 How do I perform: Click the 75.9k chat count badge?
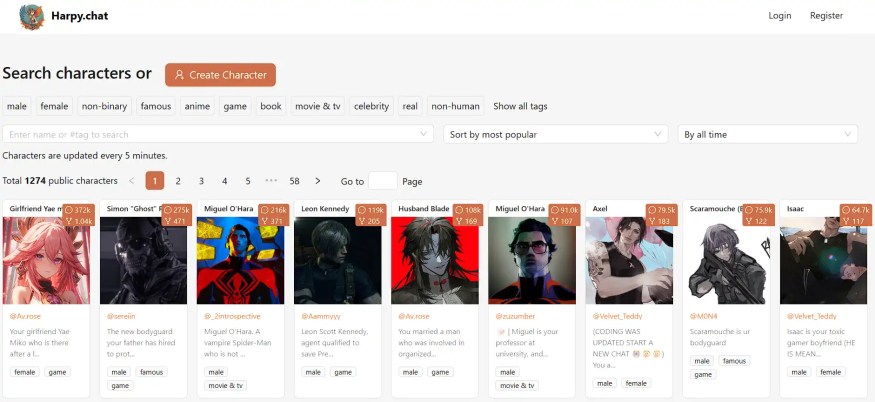pos(758,210)
